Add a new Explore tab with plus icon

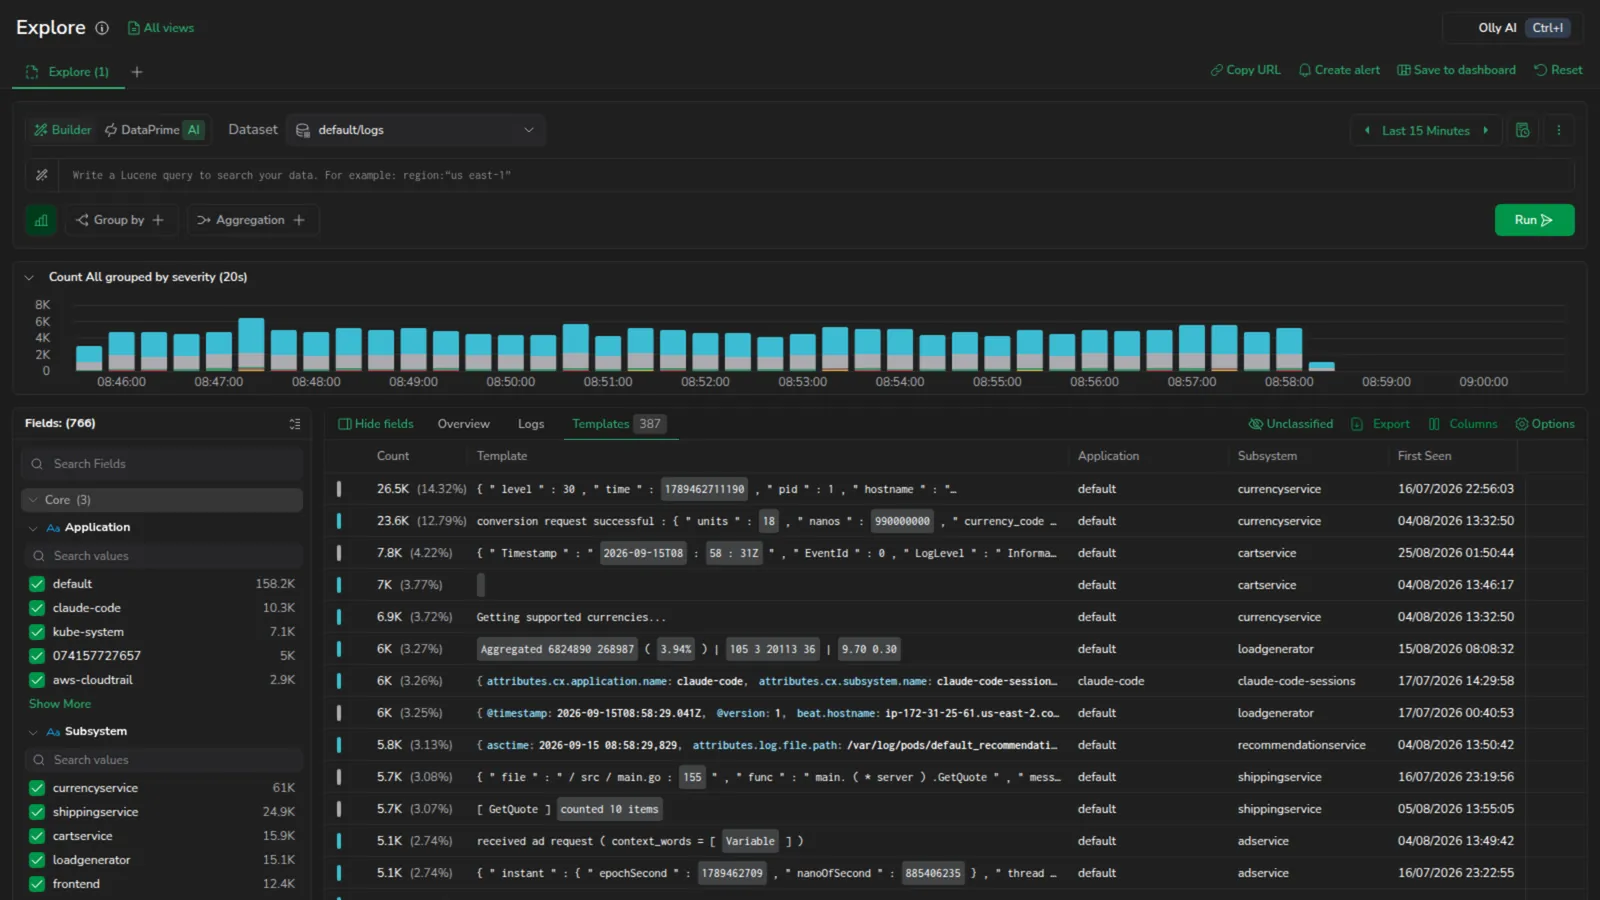pos(137,72)
